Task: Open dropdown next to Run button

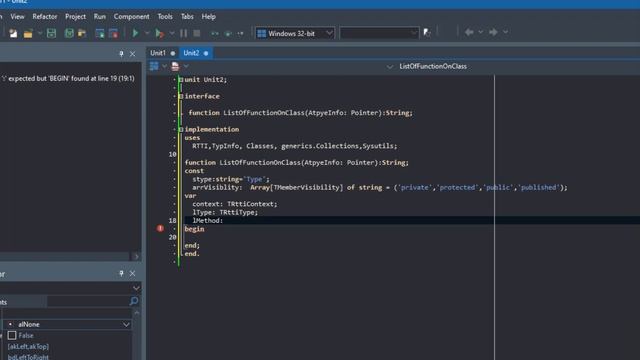Action: coord(147,33)
